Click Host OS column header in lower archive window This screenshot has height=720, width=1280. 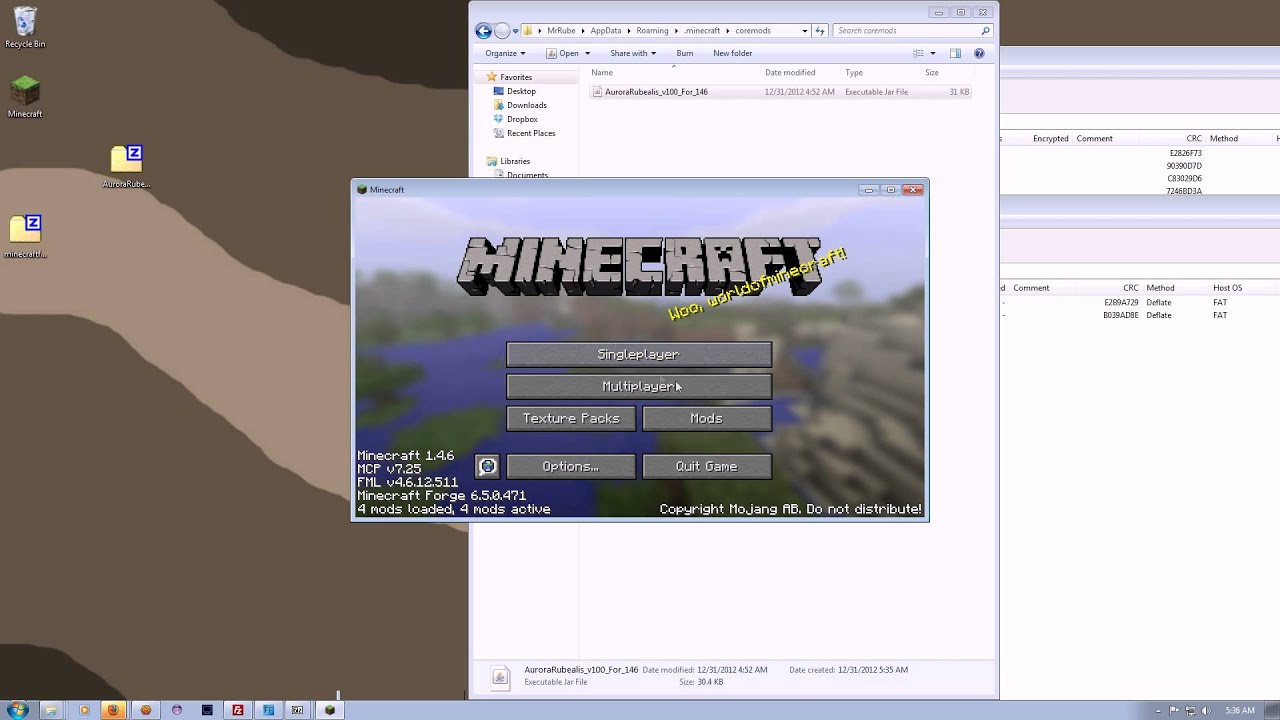point(1228,288)
